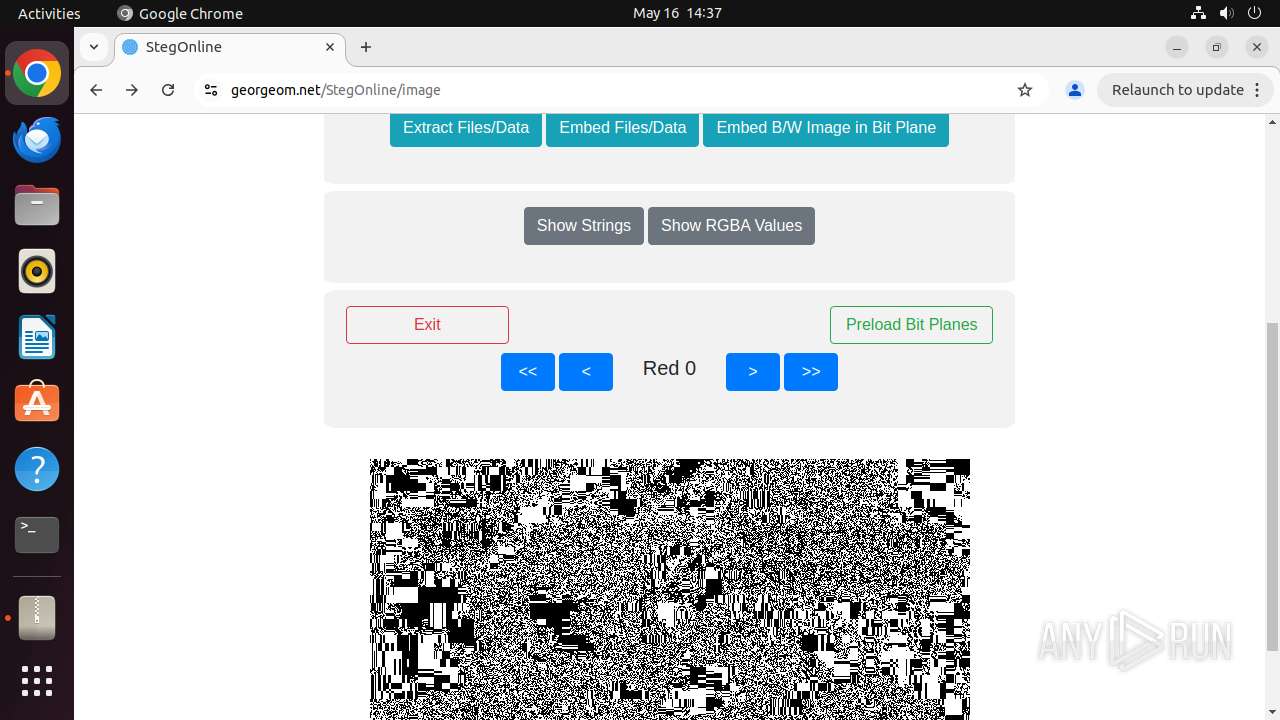Open the Chrome profile menu
This screenshot has width=1280, height=720.
pos(1075,90)
